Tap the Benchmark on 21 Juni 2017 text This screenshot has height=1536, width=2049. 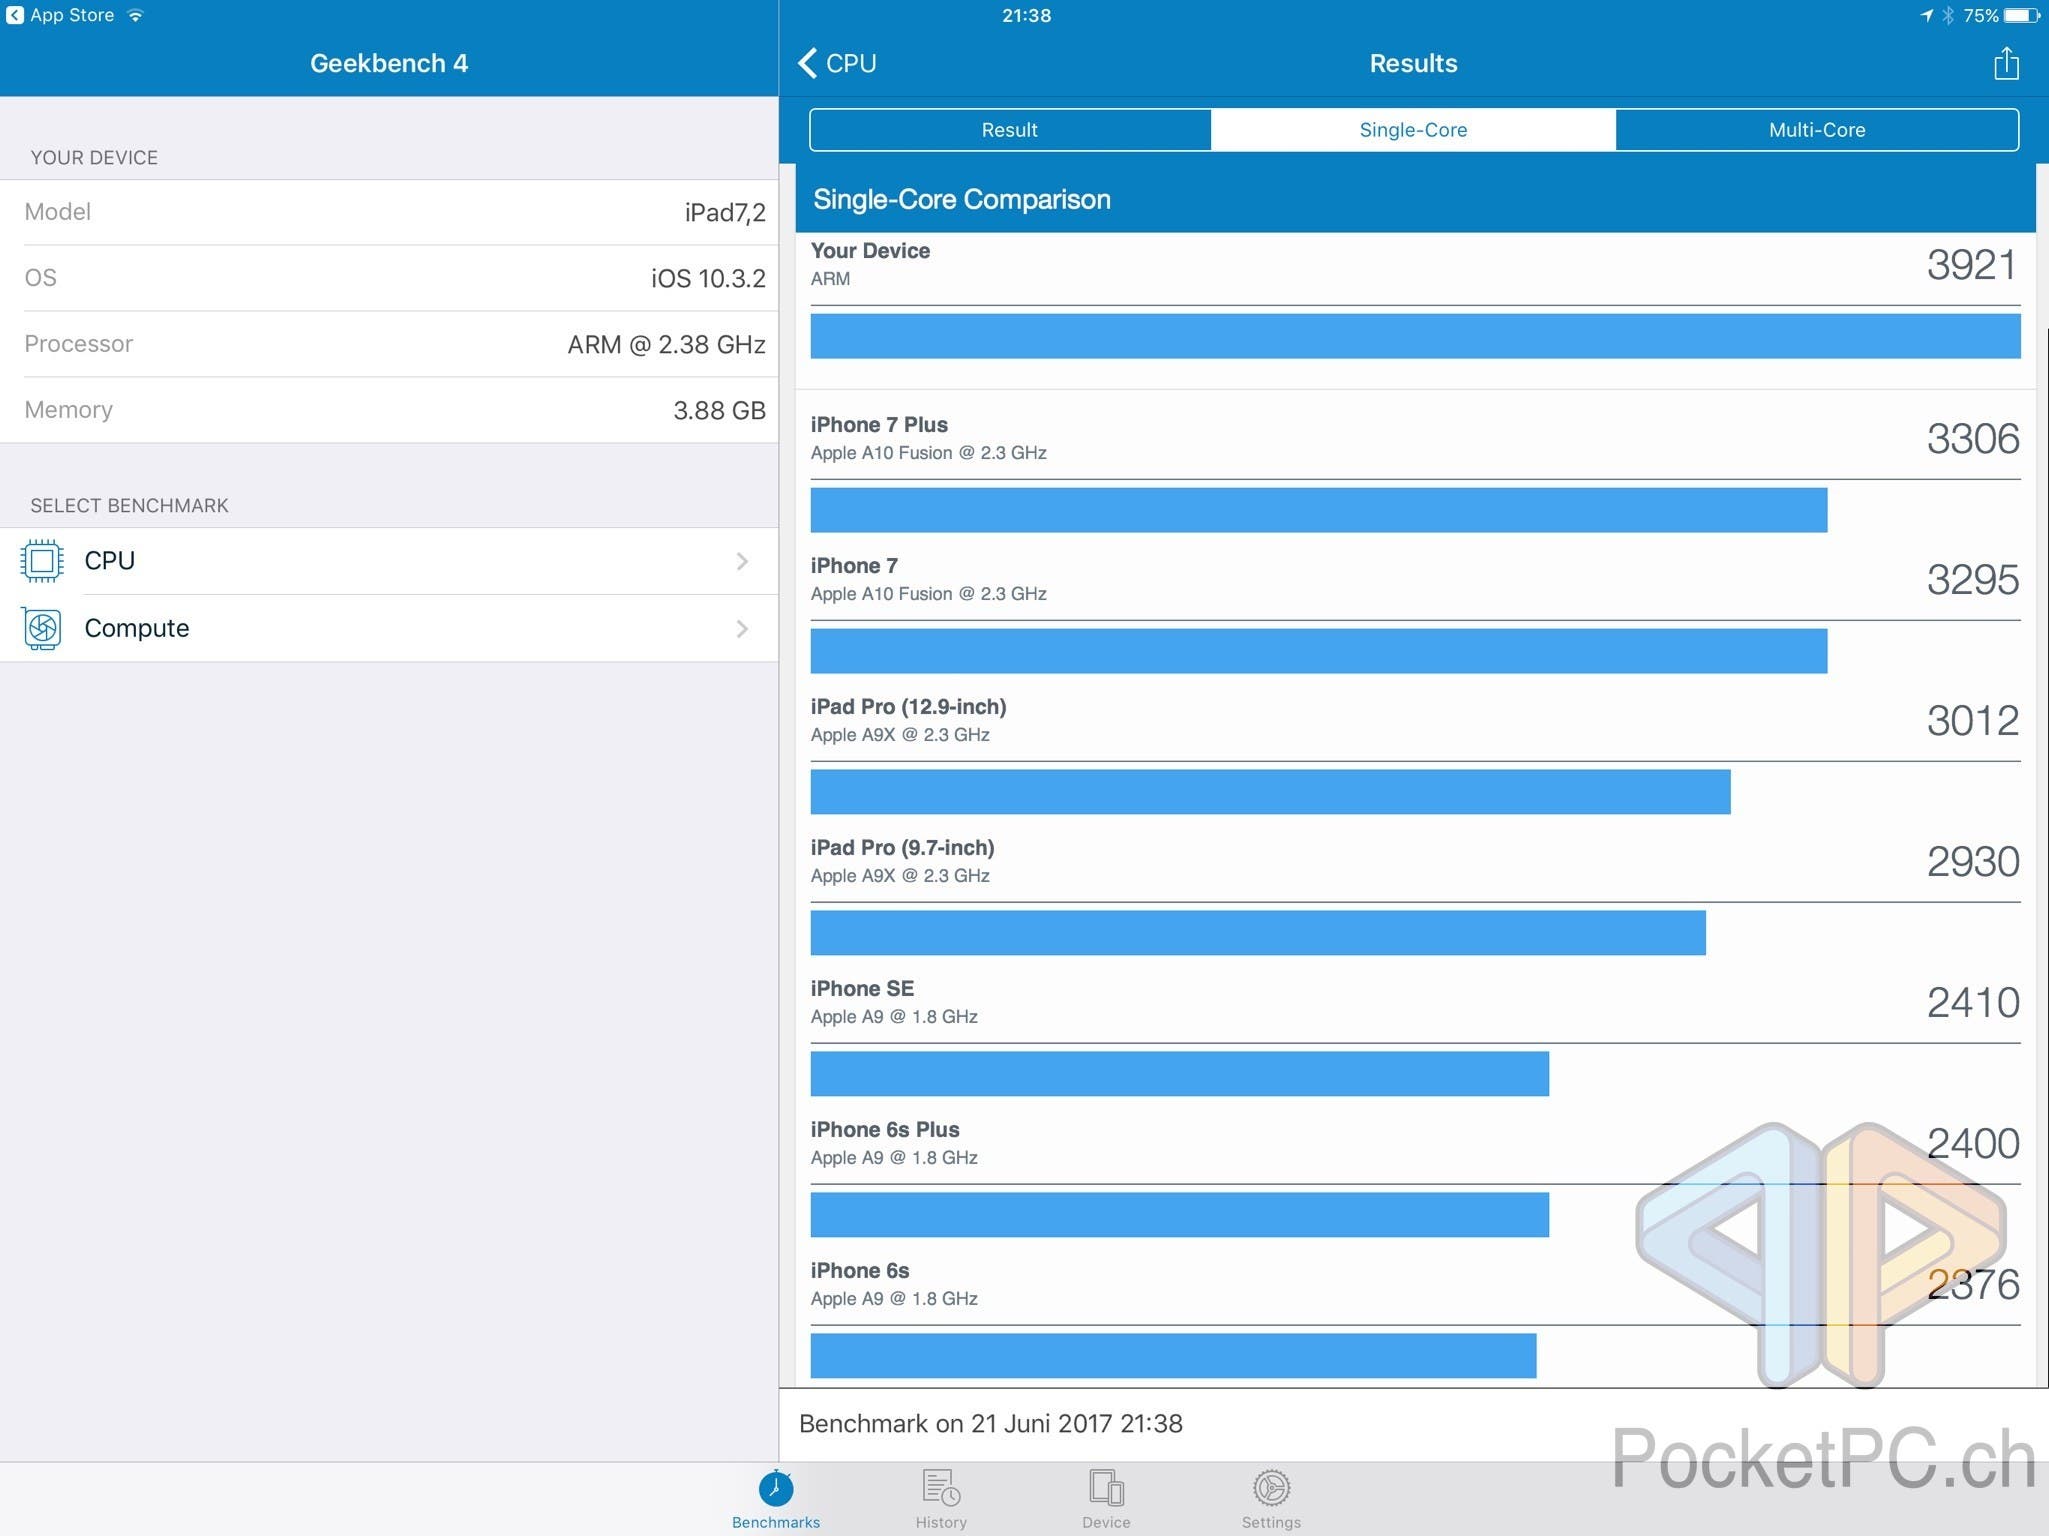pyautogui.click(x=990, y=1424)
